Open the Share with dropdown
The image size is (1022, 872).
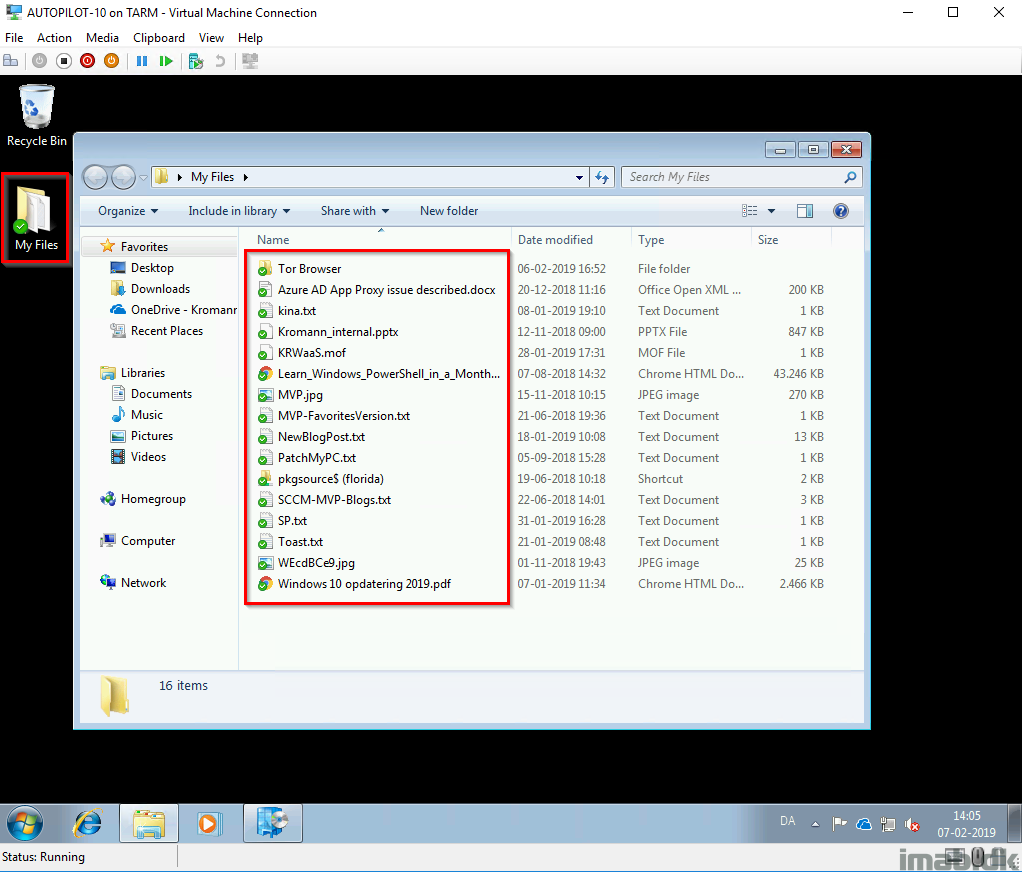(x=355, y=211)
